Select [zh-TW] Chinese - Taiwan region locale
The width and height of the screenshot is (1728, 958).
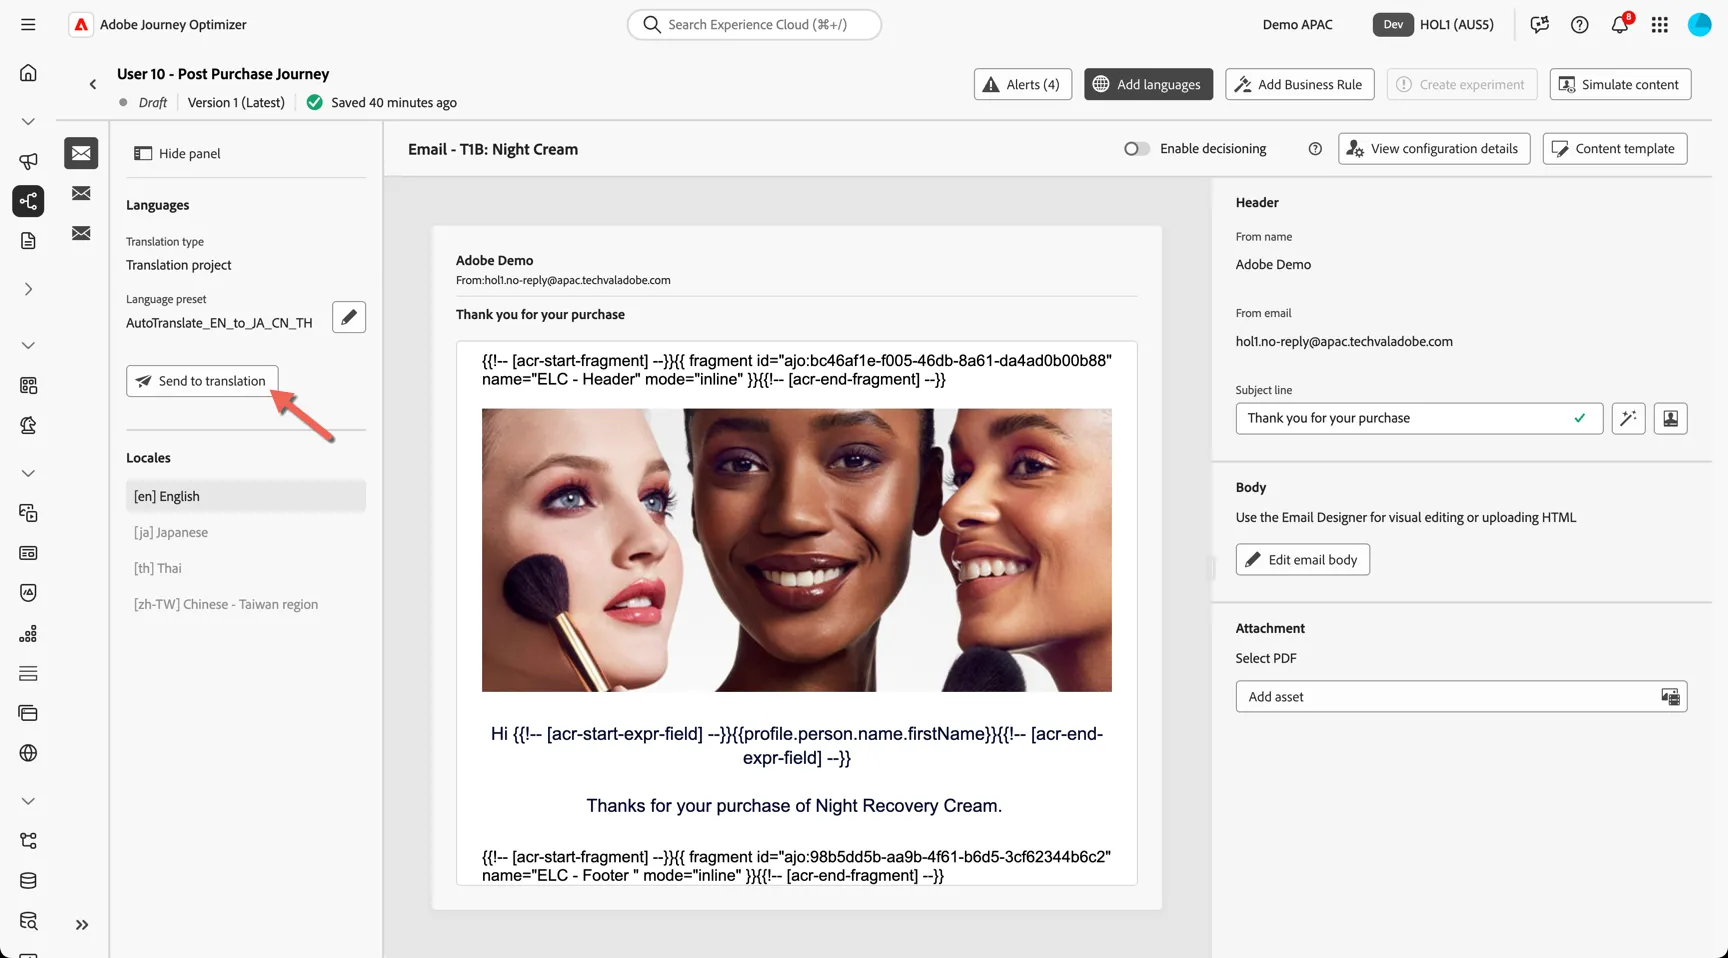coord(246,604)
